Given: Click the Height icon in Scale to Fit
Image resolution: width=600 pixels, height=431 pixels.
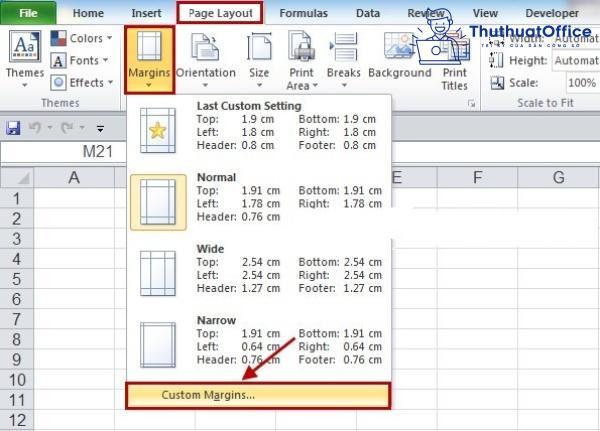Looking at the screenshot, I should pyautogui.click(x=496, y=60).
